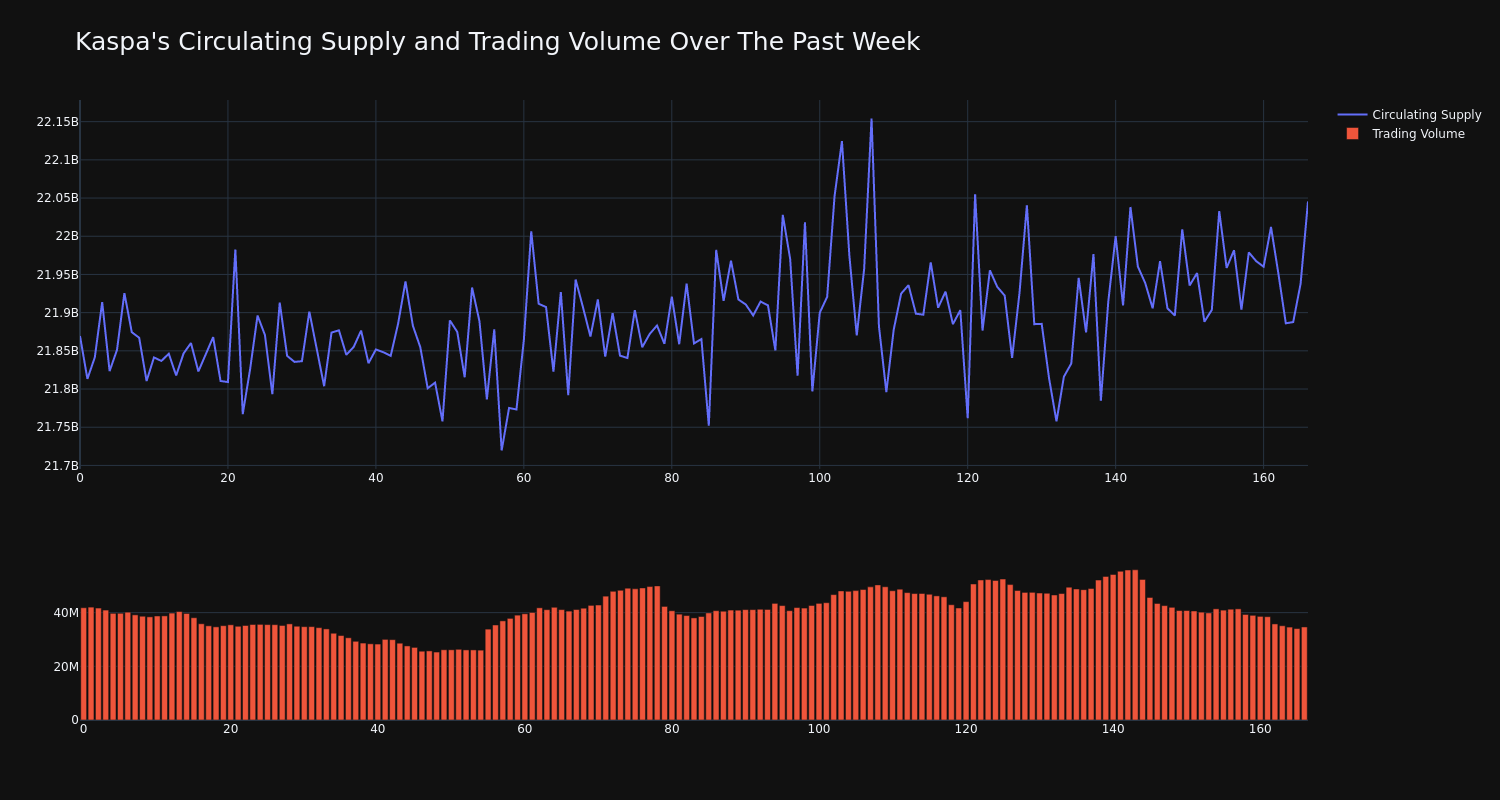Viewport: 1500px width, 800px height.
Task: Click the red Trading Volume legend square
Action: [1352, 134]
